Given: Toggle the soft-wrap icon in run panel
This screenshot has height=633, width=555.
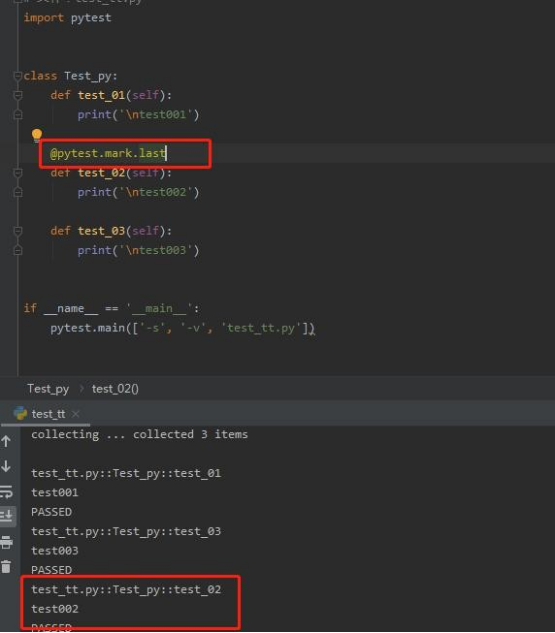Looking at the screenshot, I should click(6, 492).
